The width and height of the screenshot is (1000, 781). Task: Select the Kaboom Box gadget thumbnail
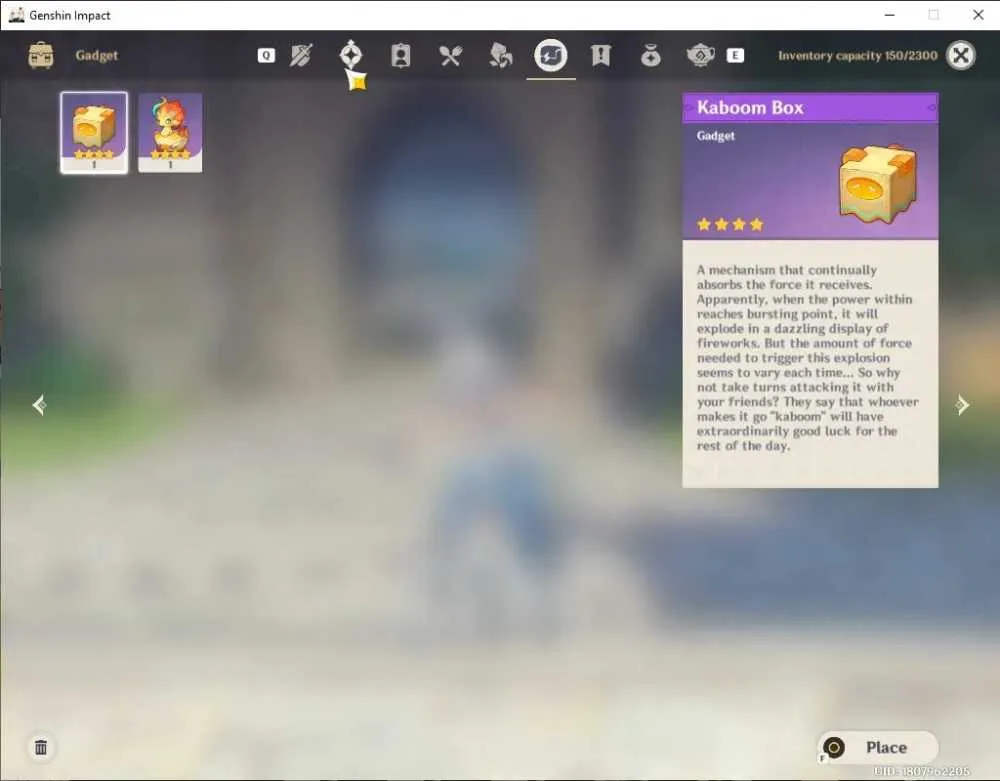click(x=94, y=133)
